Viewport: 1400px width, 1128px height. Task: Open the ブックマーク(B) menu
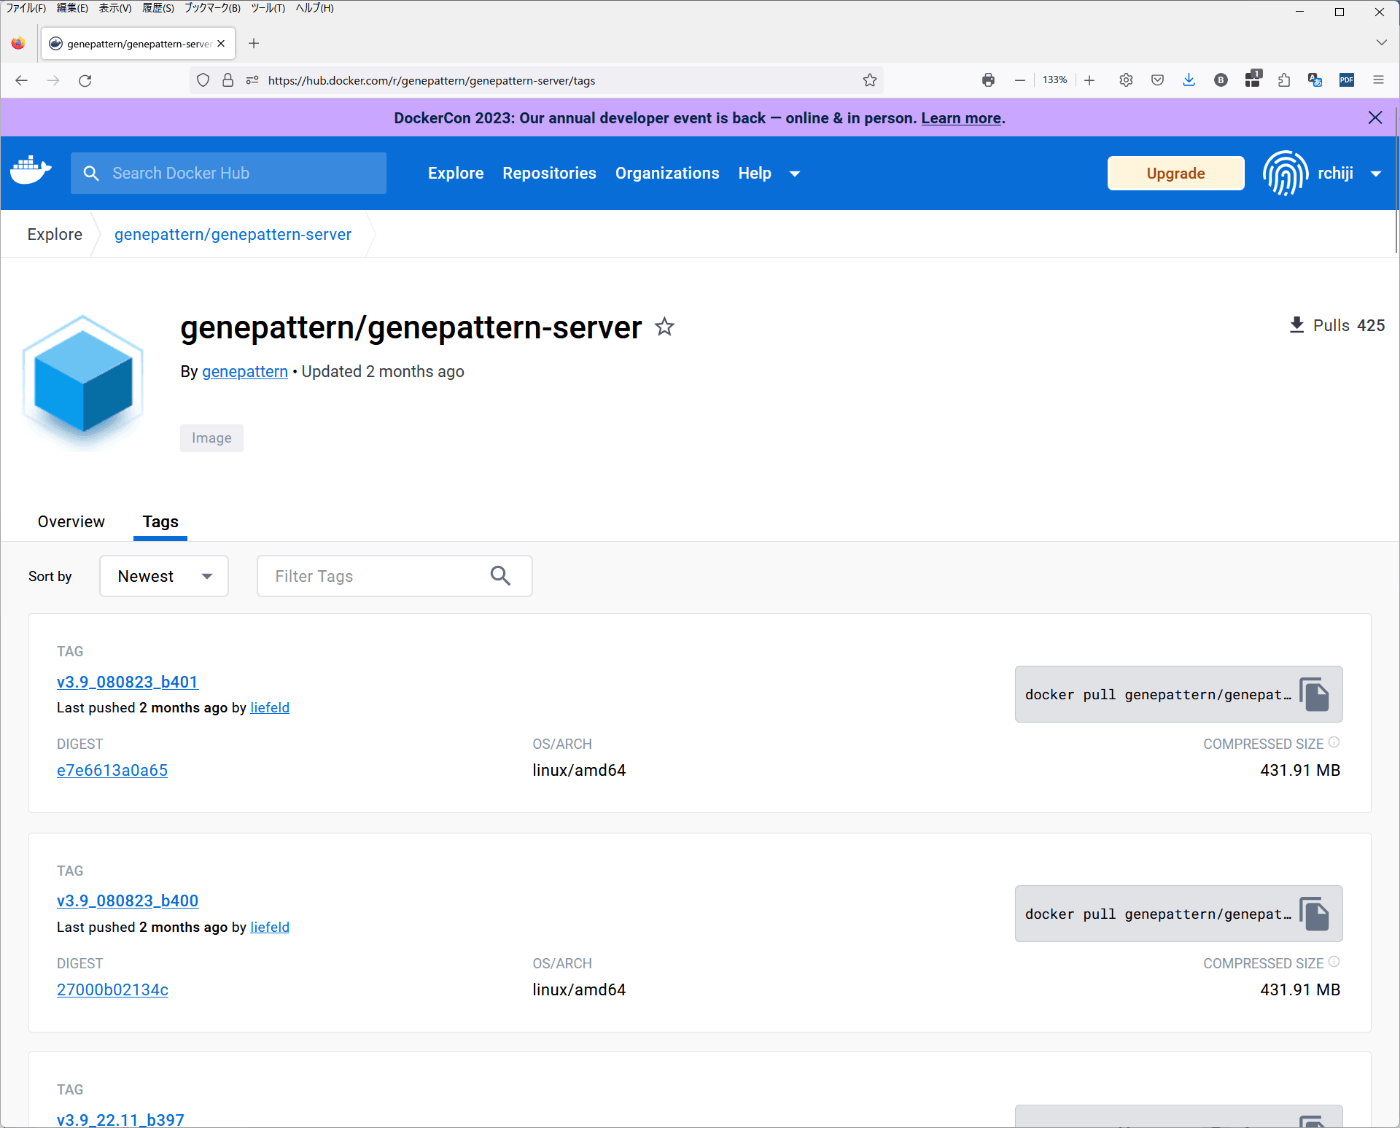[212, 8]
